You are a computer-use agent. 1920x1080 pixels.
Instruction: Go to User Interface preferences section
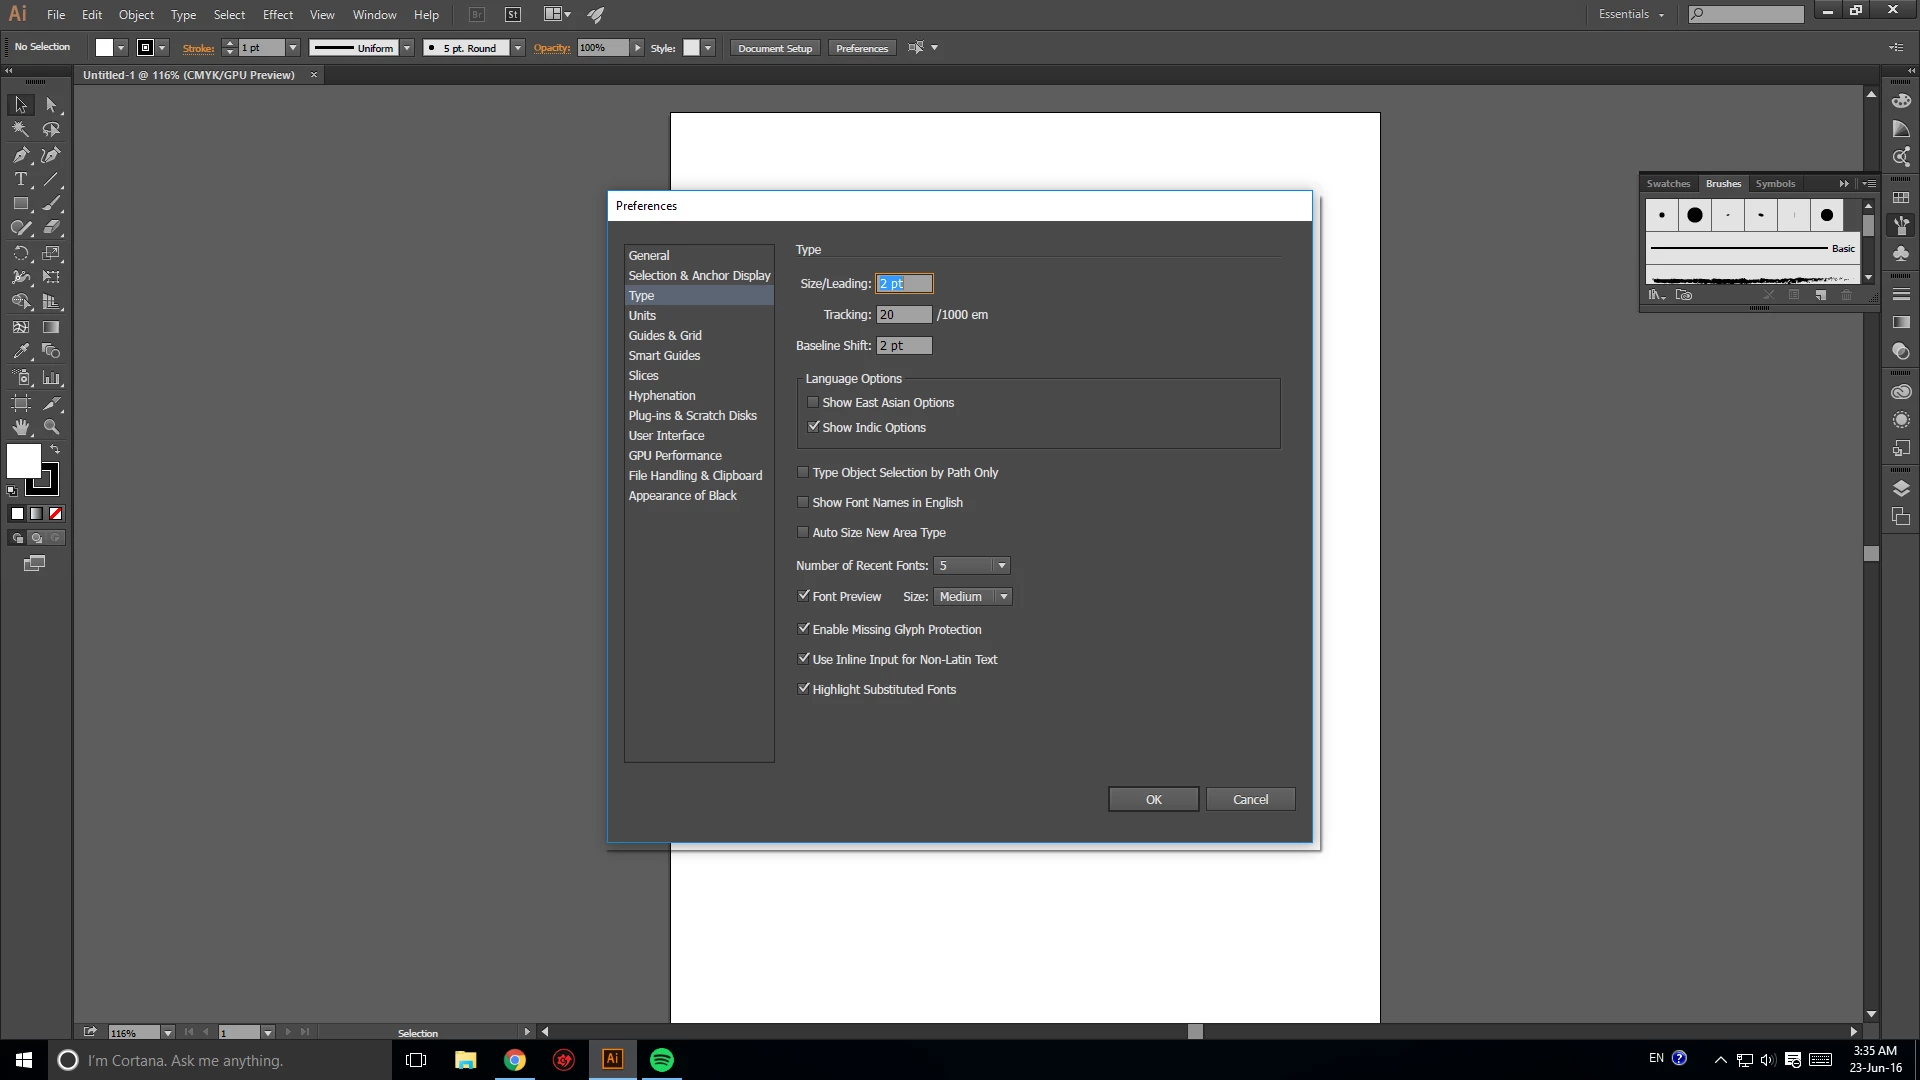(x=666, y=436)
